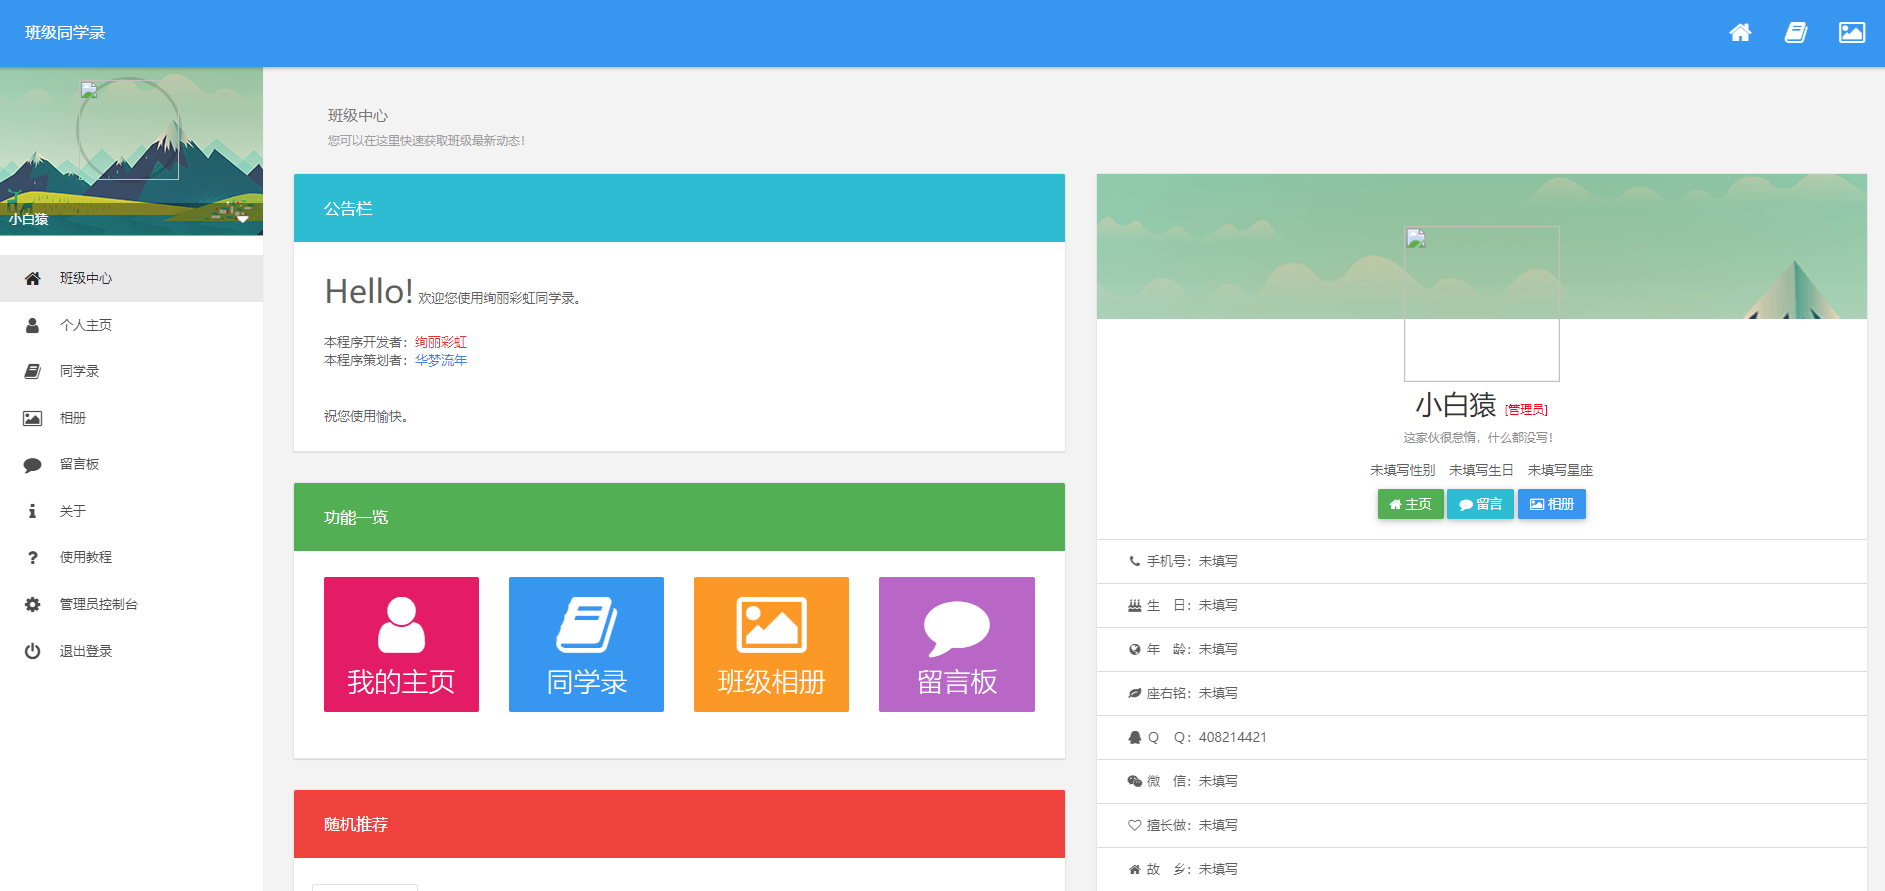Click leaf icon in 座右铭 row
The image size is (1885, 891).
click(x=1134, y=693)
